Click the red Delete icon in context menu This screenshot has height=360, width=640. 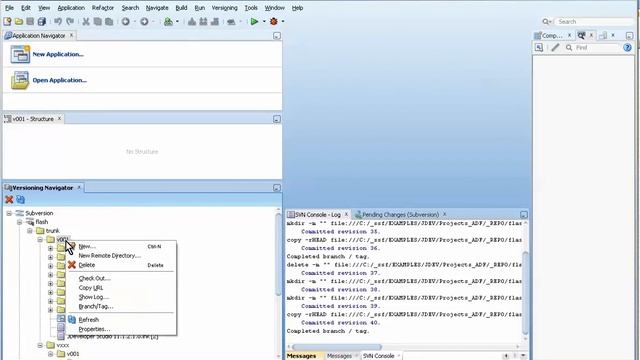[72, 265]
